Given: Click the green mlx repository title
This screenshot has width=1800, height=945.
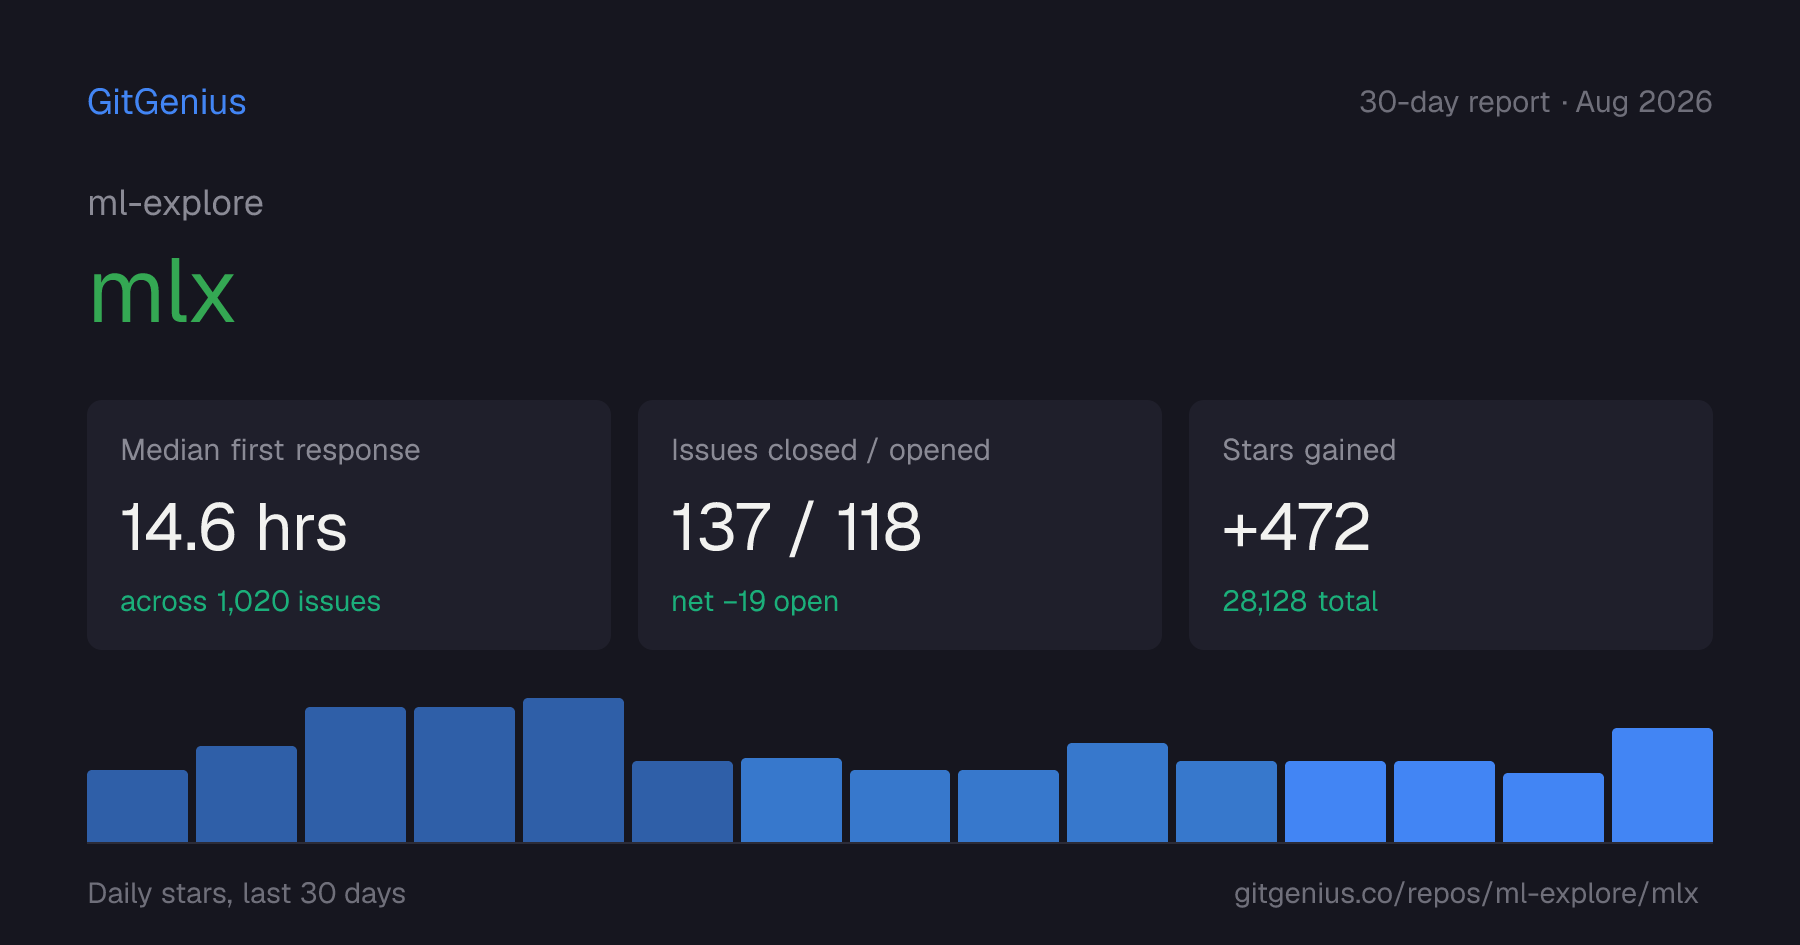Looking at the screenshot, I should [x=162, y=292].
